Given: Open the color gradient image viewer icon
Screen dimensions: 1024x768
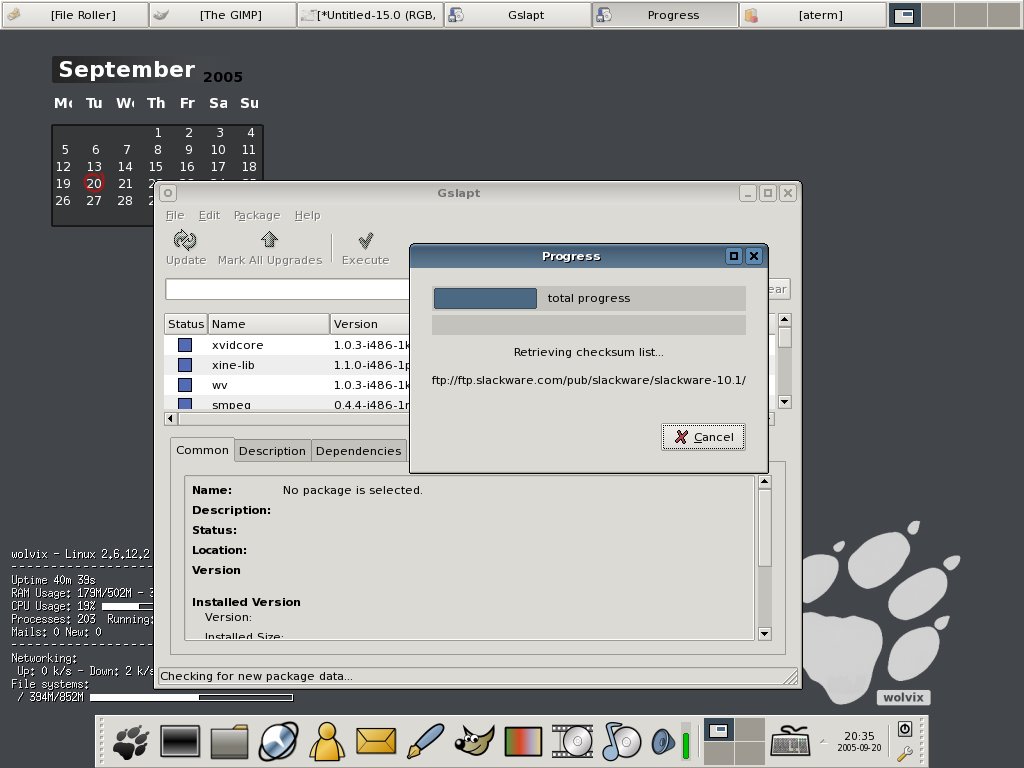Looking at the screenshot, I should (523, 742).
